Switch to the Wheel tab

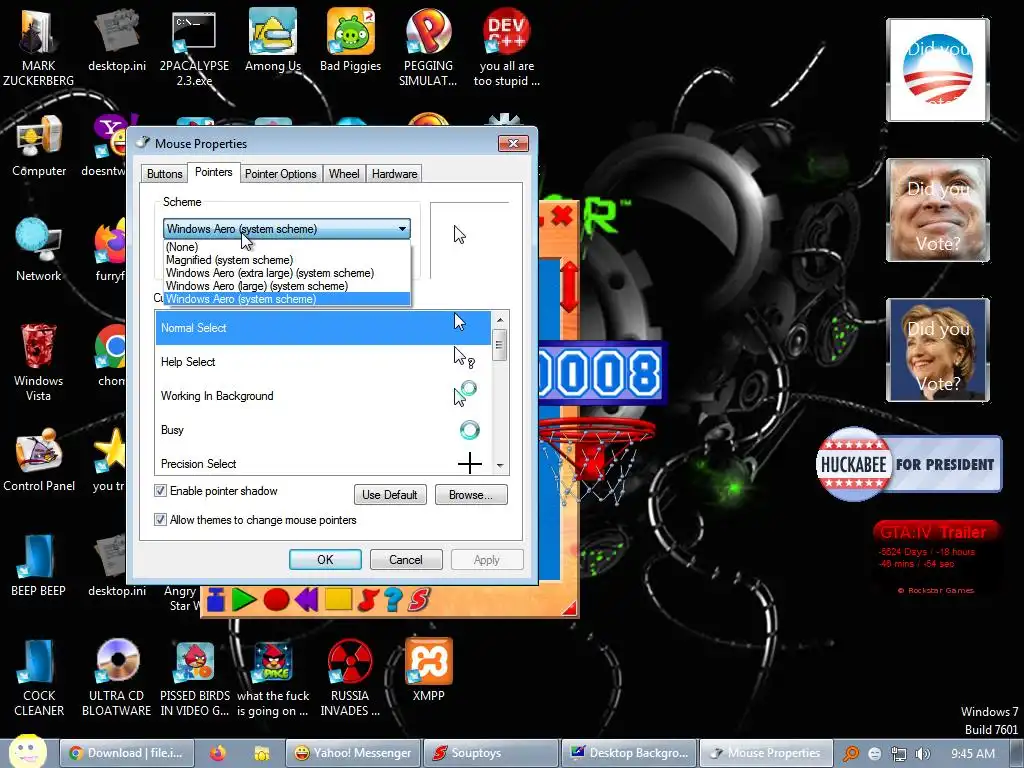pos(344,174)
